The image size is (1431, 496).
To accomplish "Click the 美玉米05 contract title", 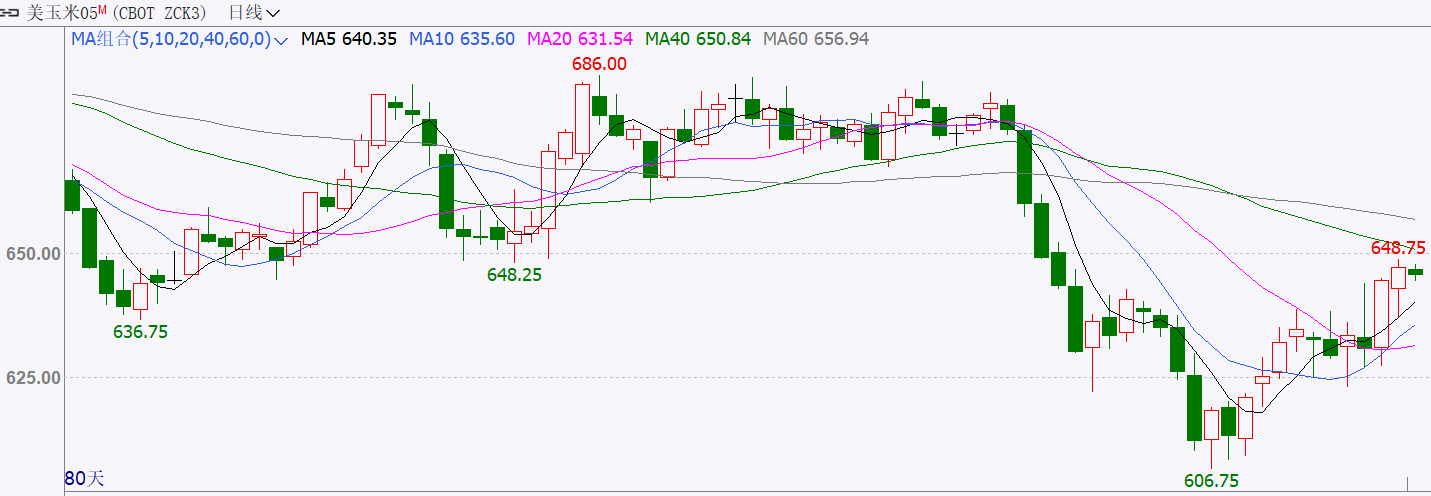I will (x=60, y=13).
